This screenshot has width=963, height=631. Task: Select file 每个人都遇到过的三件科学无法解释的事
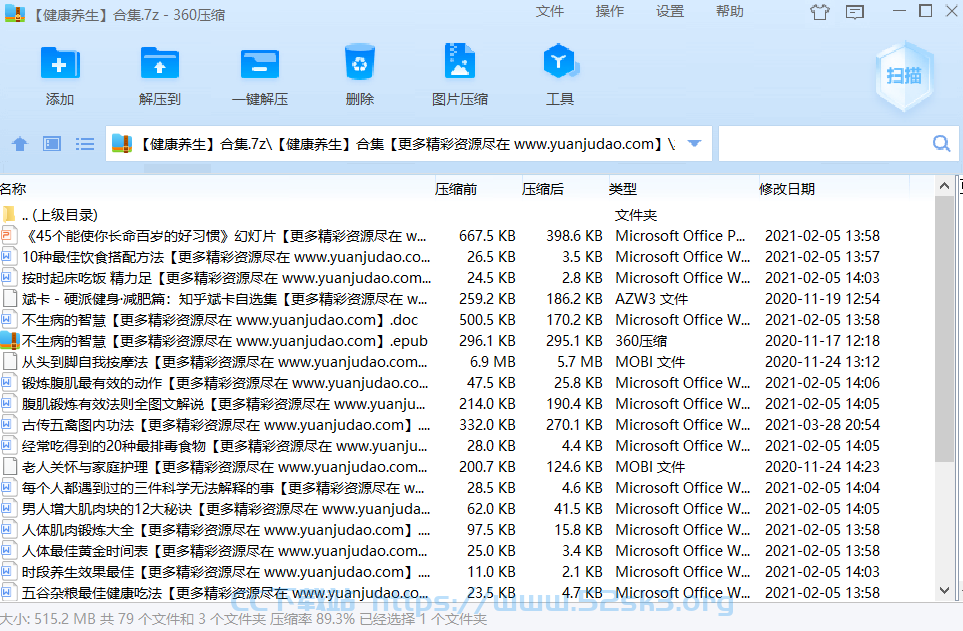point(224,488)
